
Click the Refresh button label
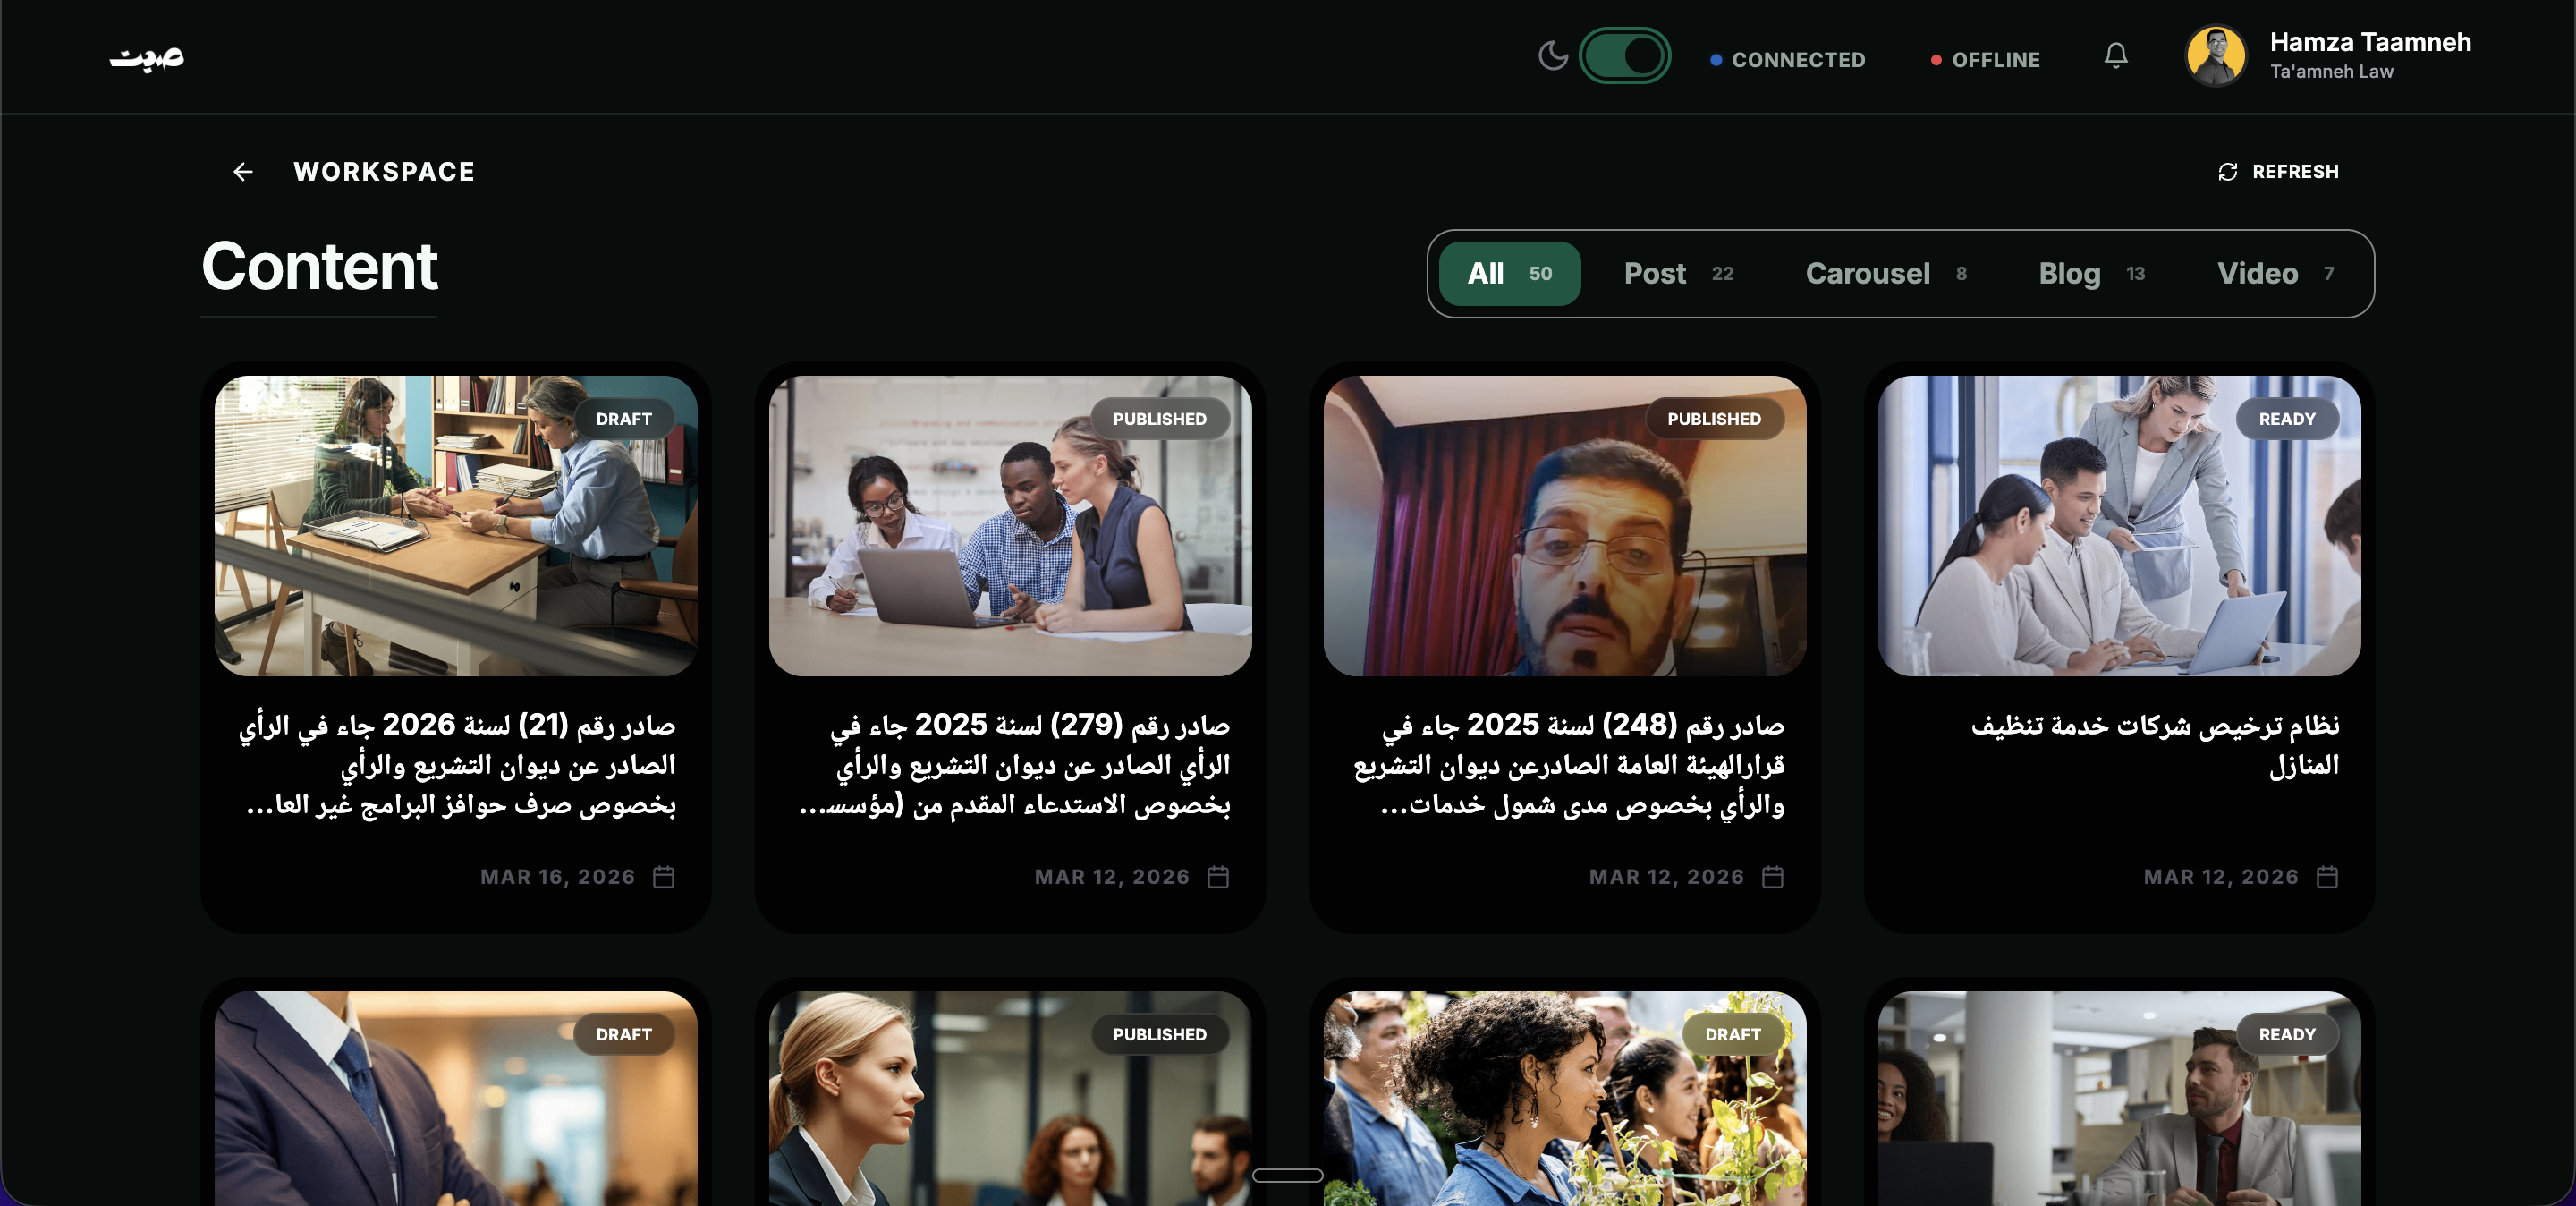(2295, 172)
